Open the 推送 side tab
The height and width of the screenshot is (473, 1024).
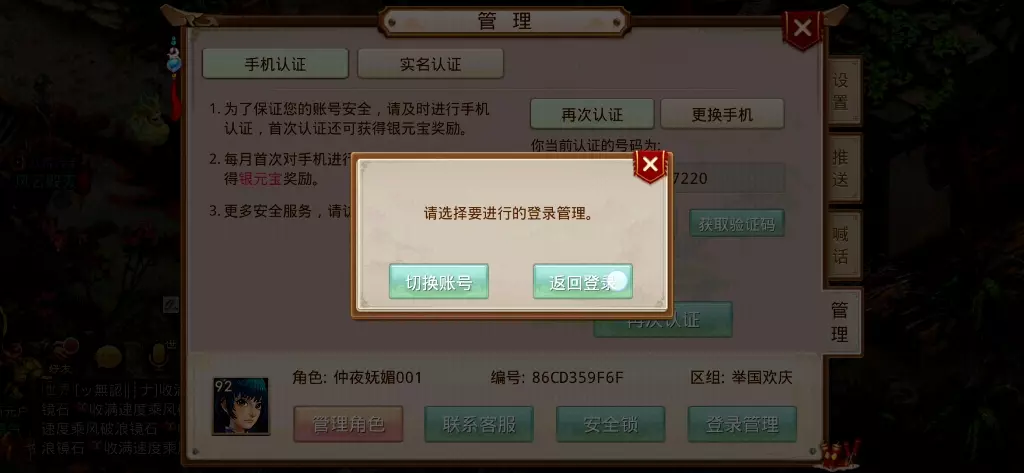pos(842,168)
